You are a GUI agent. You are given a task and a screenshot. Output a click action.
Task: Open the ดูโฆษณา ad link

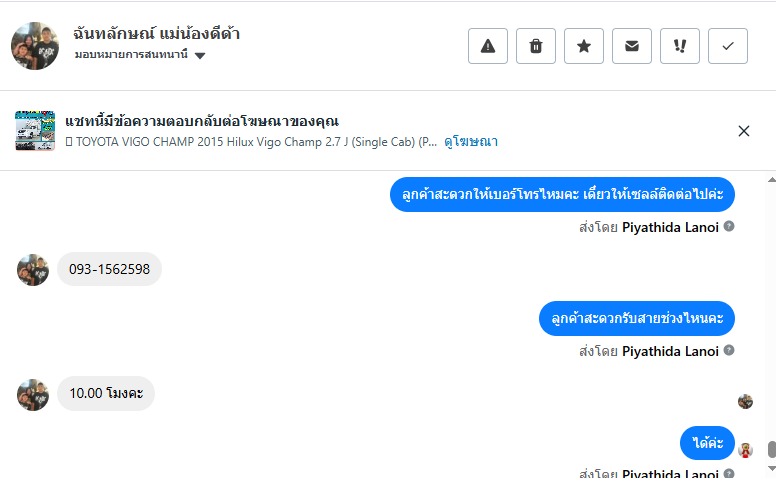tap(471, 142)
